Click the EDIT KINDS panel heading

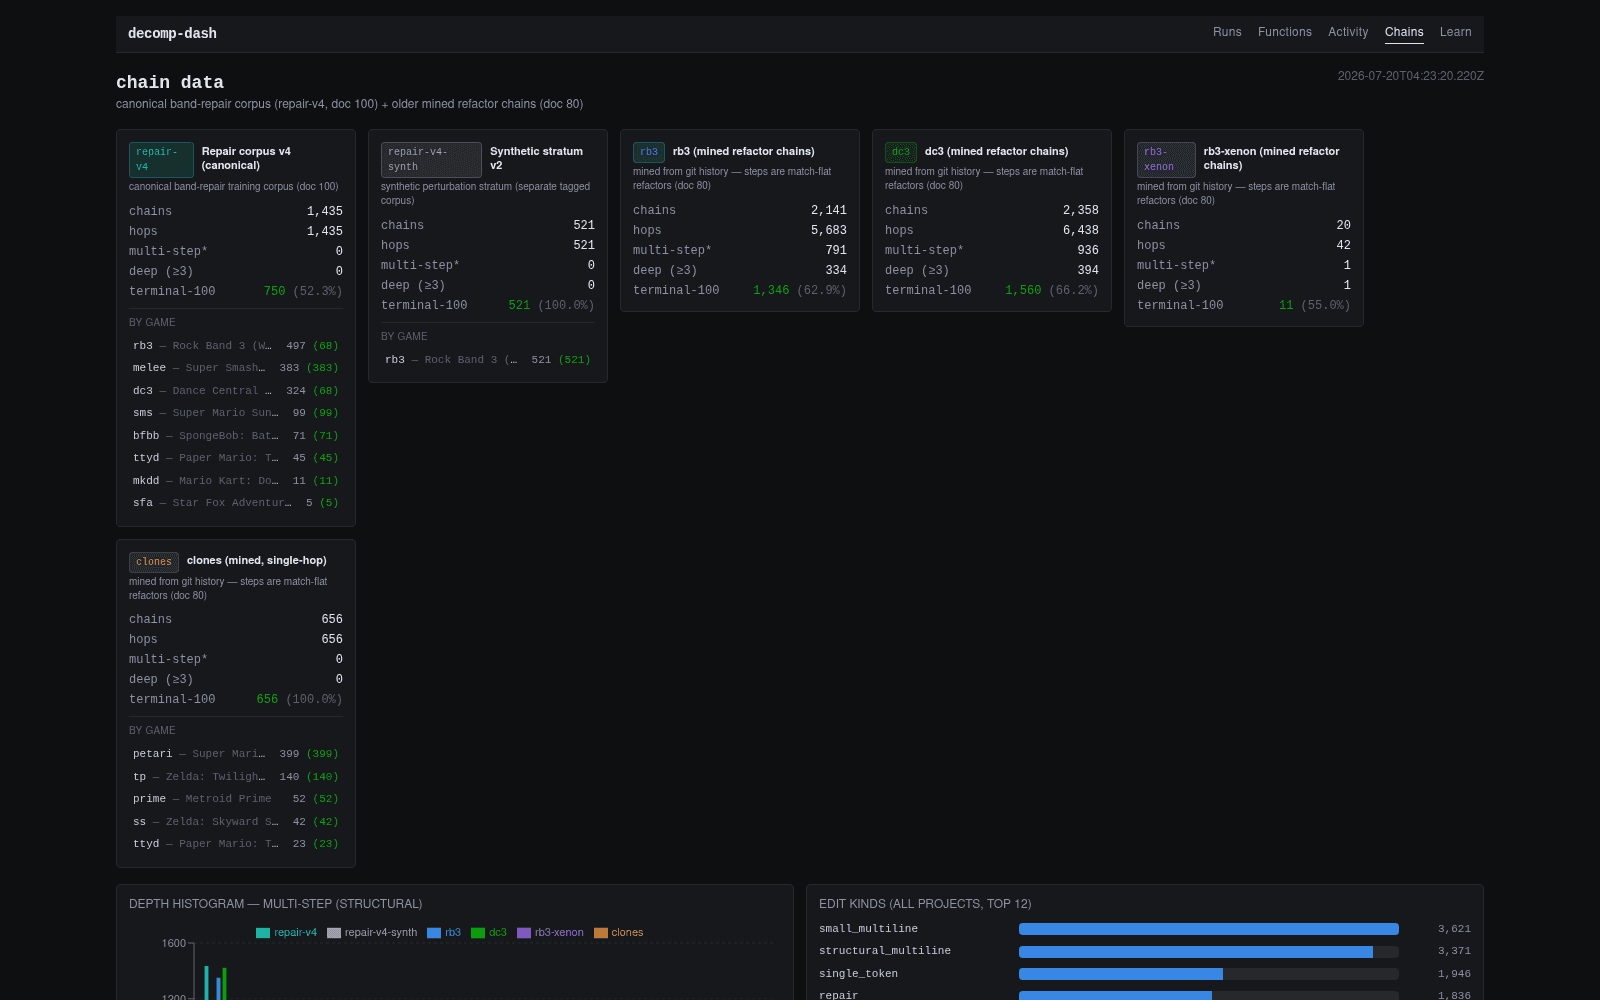925,904
